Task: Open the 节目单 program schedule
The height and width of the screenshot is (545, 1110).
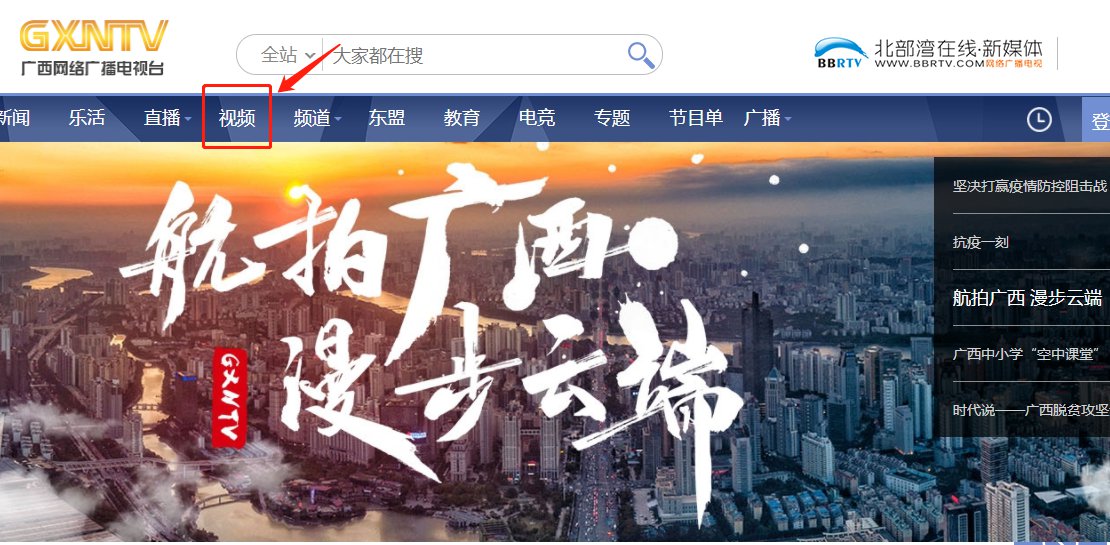Action: (x=695, y=117)
